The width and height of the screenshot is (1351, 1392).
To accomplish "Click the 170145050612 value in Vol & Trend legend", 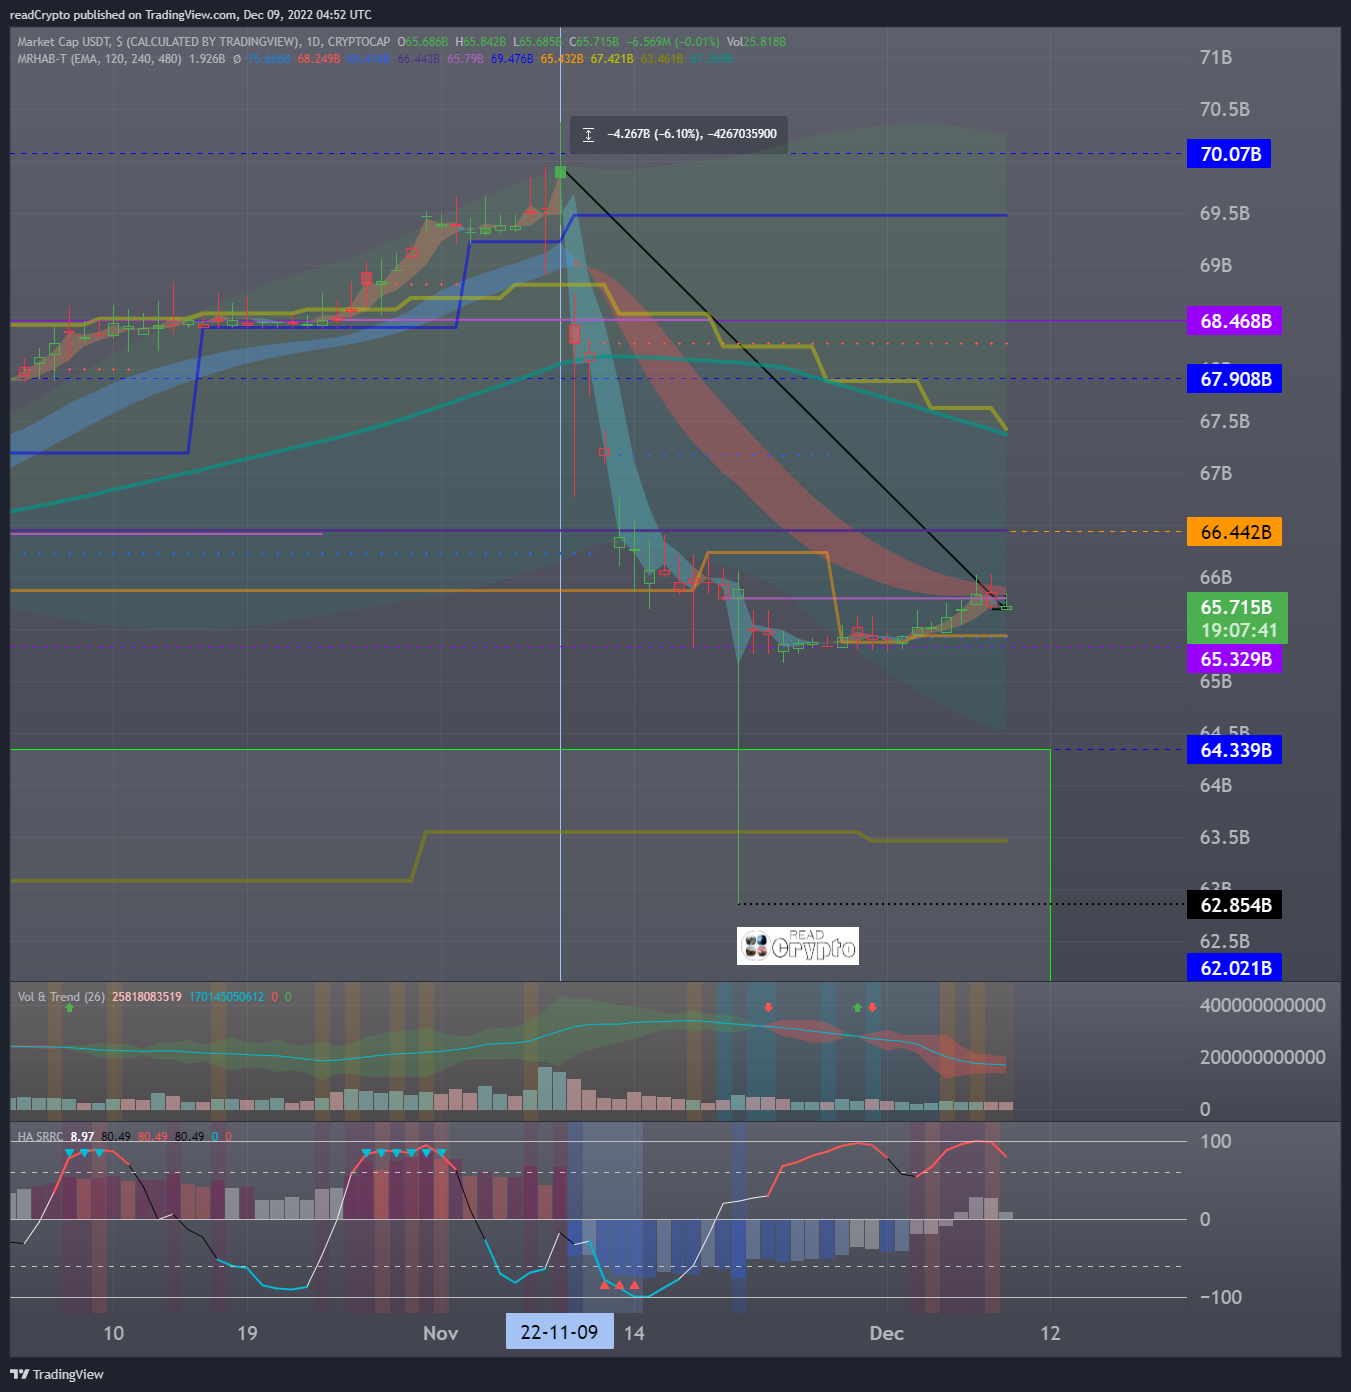I will pyautogui.click(x=226, y=997).
